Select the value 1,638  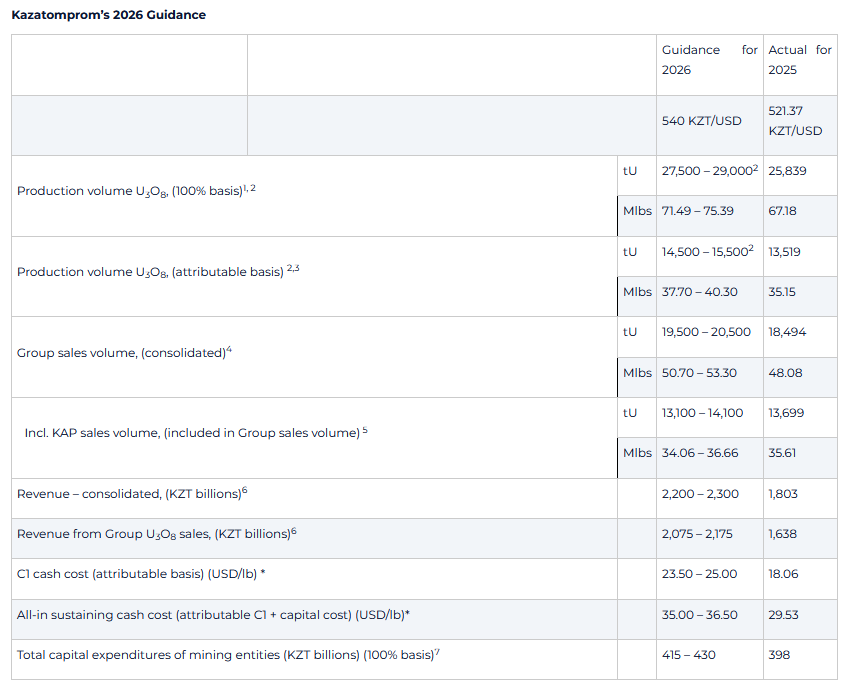pos(783,534)
